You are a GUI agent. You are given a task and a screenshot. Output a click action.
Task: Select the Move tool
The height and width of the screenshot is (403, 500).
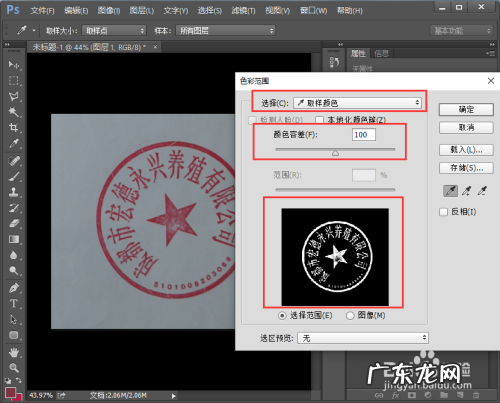(14, 64)
